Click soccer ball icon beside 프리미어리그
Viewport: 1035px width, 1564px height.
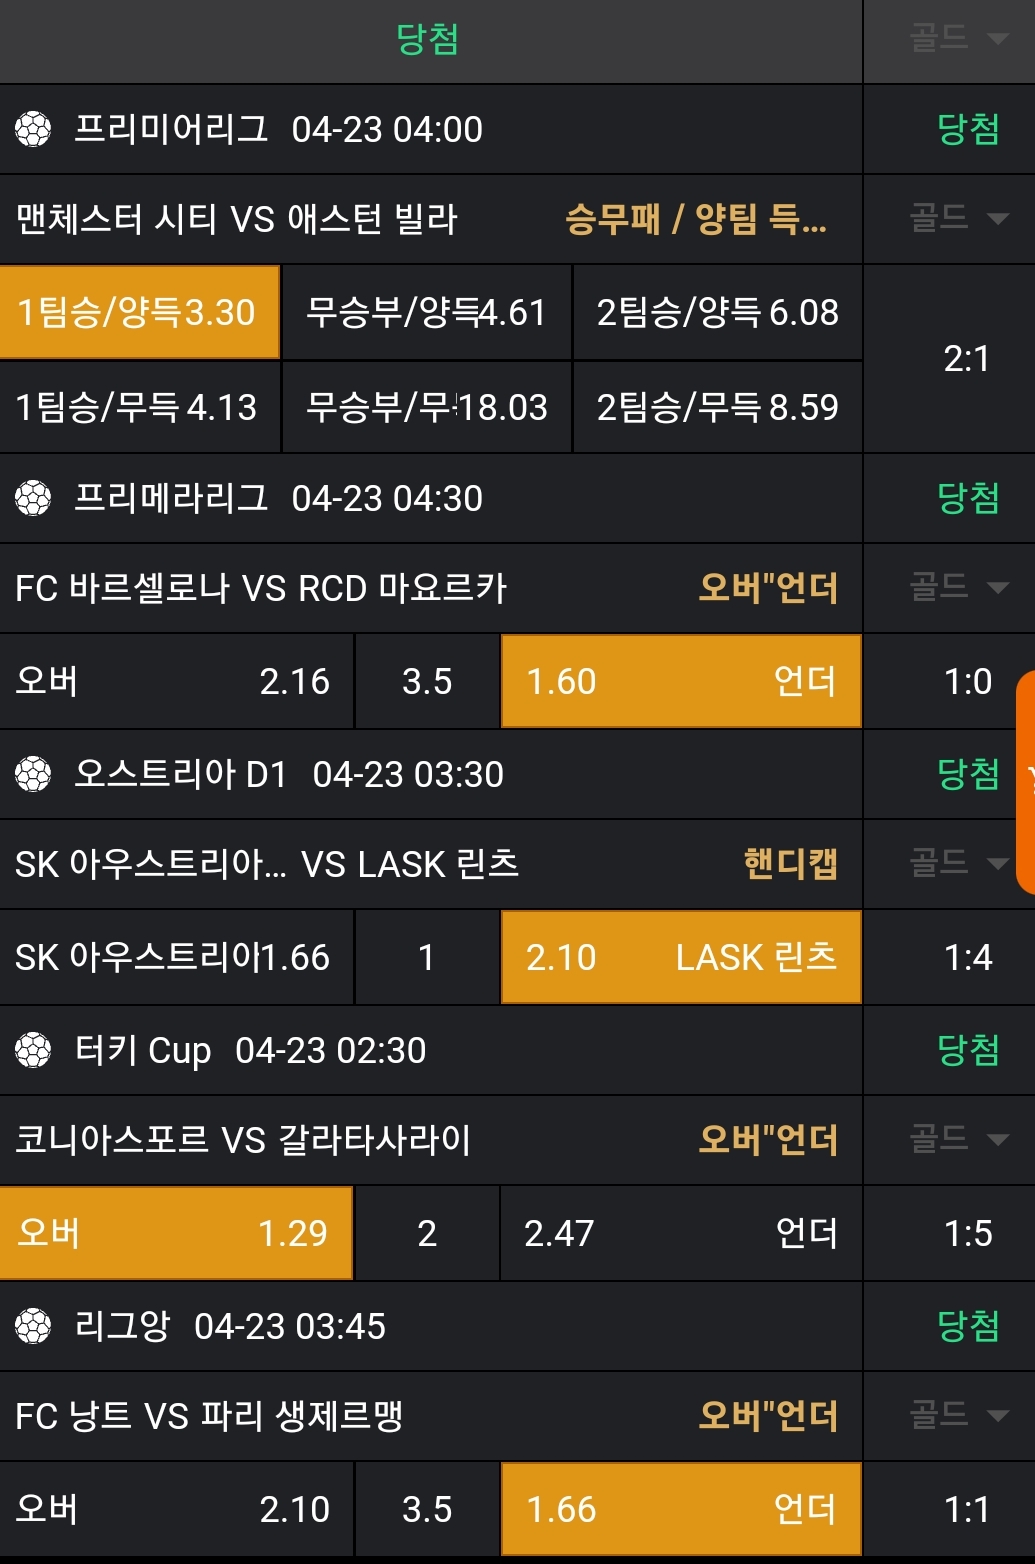click(x=33, y=130)
